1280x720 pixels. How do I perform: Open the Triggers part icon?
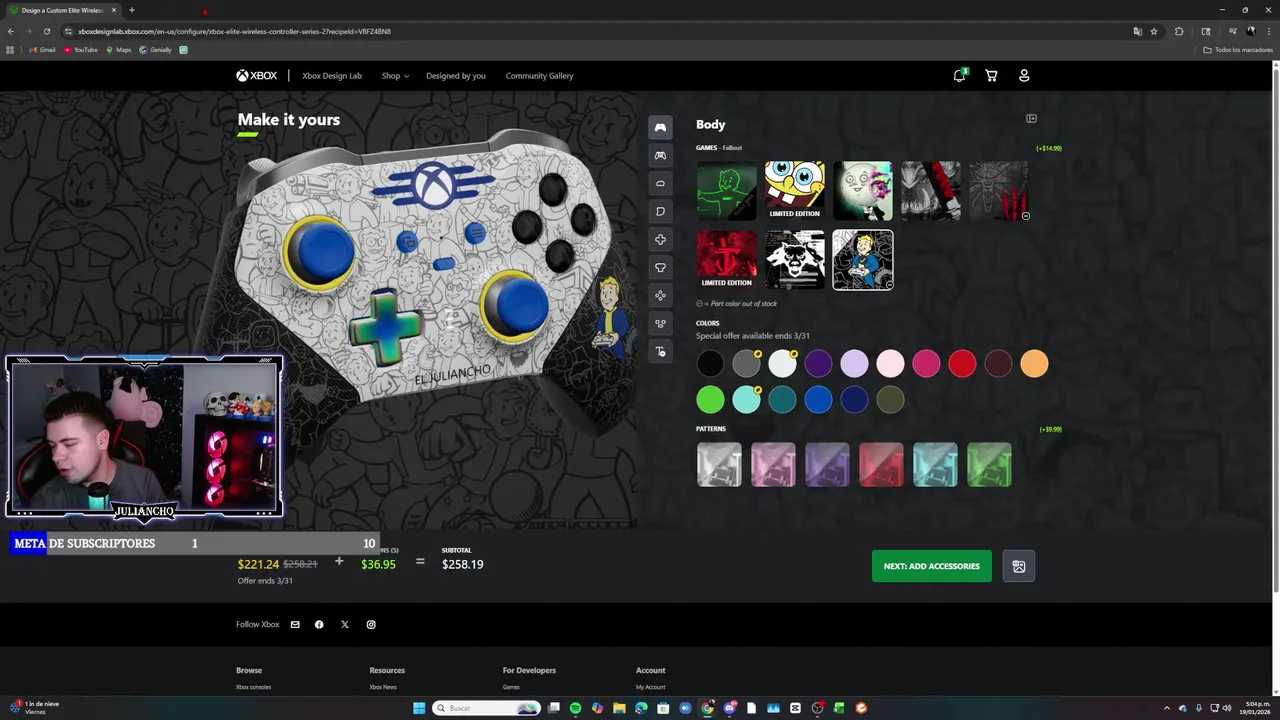(660, 211)
